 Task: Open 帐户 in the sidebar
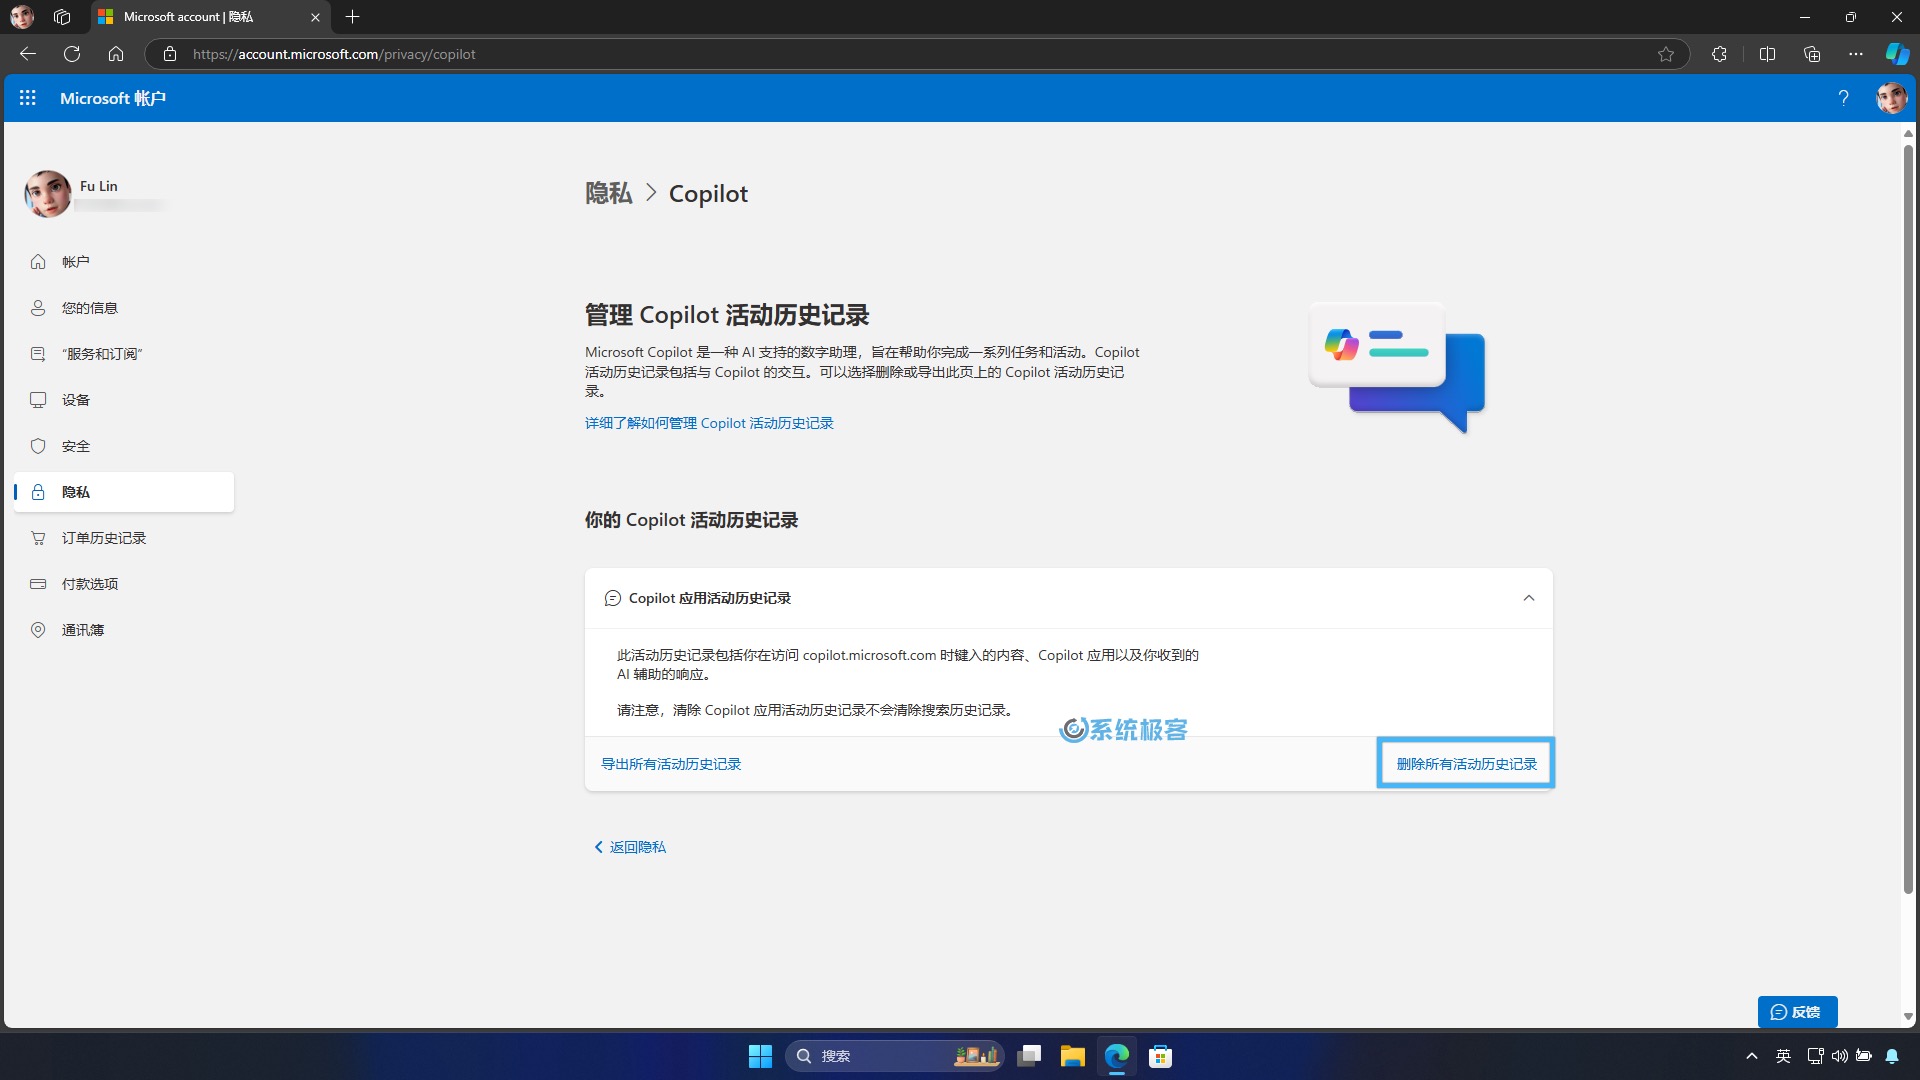(124, 262)
